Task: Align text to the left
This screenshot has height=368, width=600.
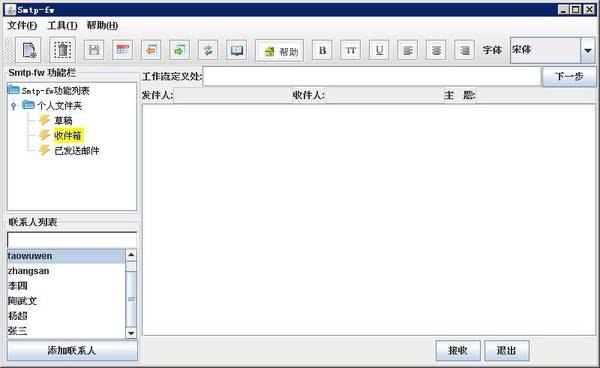Action: pyautogui.click(x=408, y=50)
